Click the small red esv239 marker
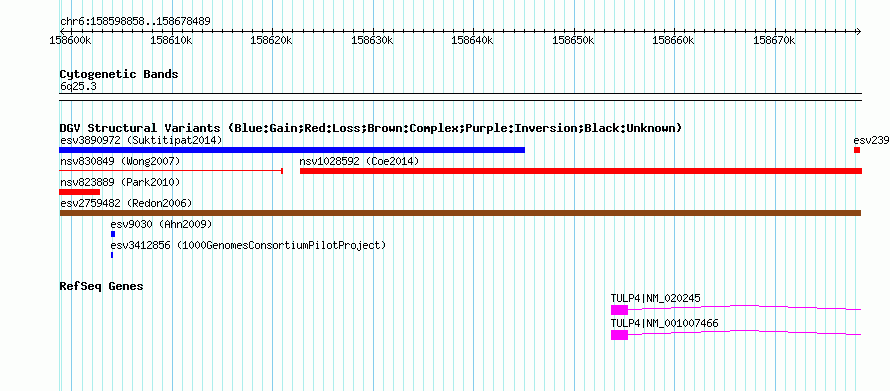The image size is (890, 391). (x=857, y=150)
